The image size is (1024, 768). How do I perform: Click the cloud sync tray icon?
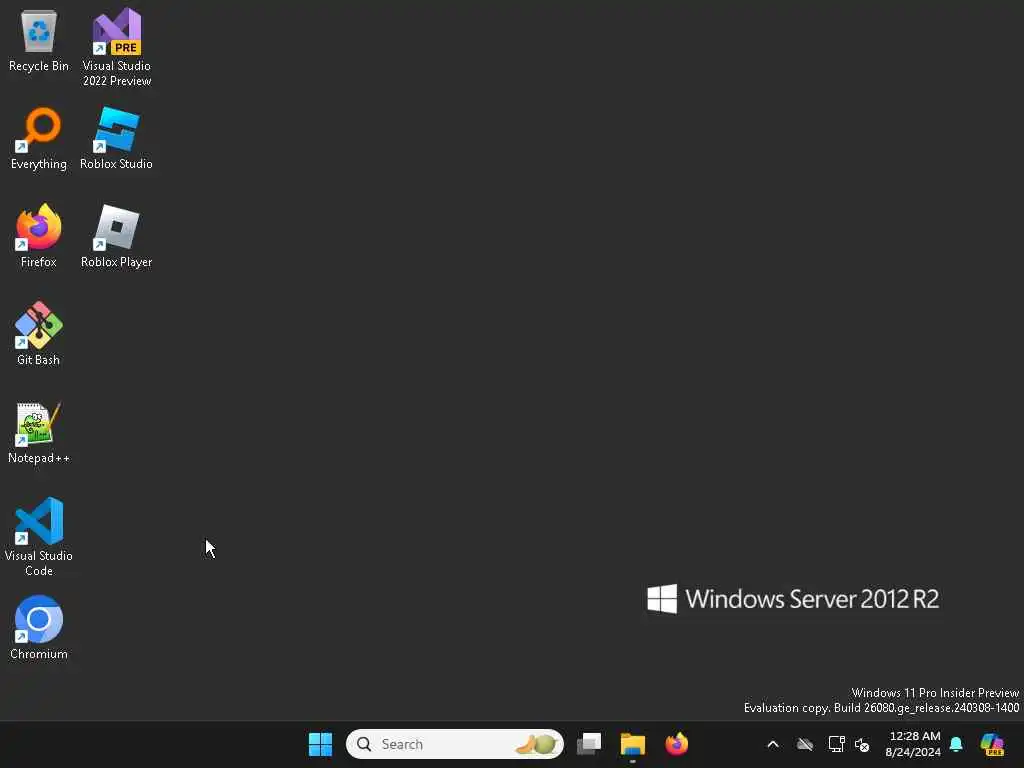click(x=805, y=744)
